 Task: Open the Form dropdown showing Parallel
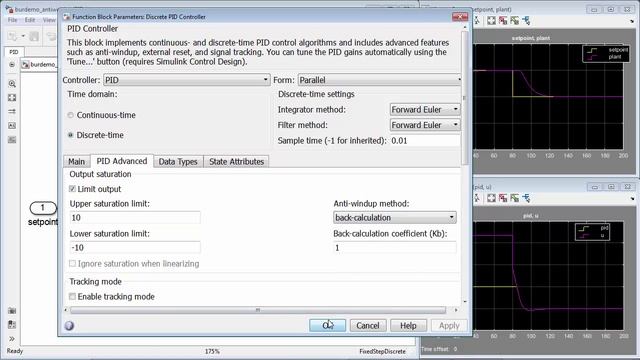pos(380,80)
